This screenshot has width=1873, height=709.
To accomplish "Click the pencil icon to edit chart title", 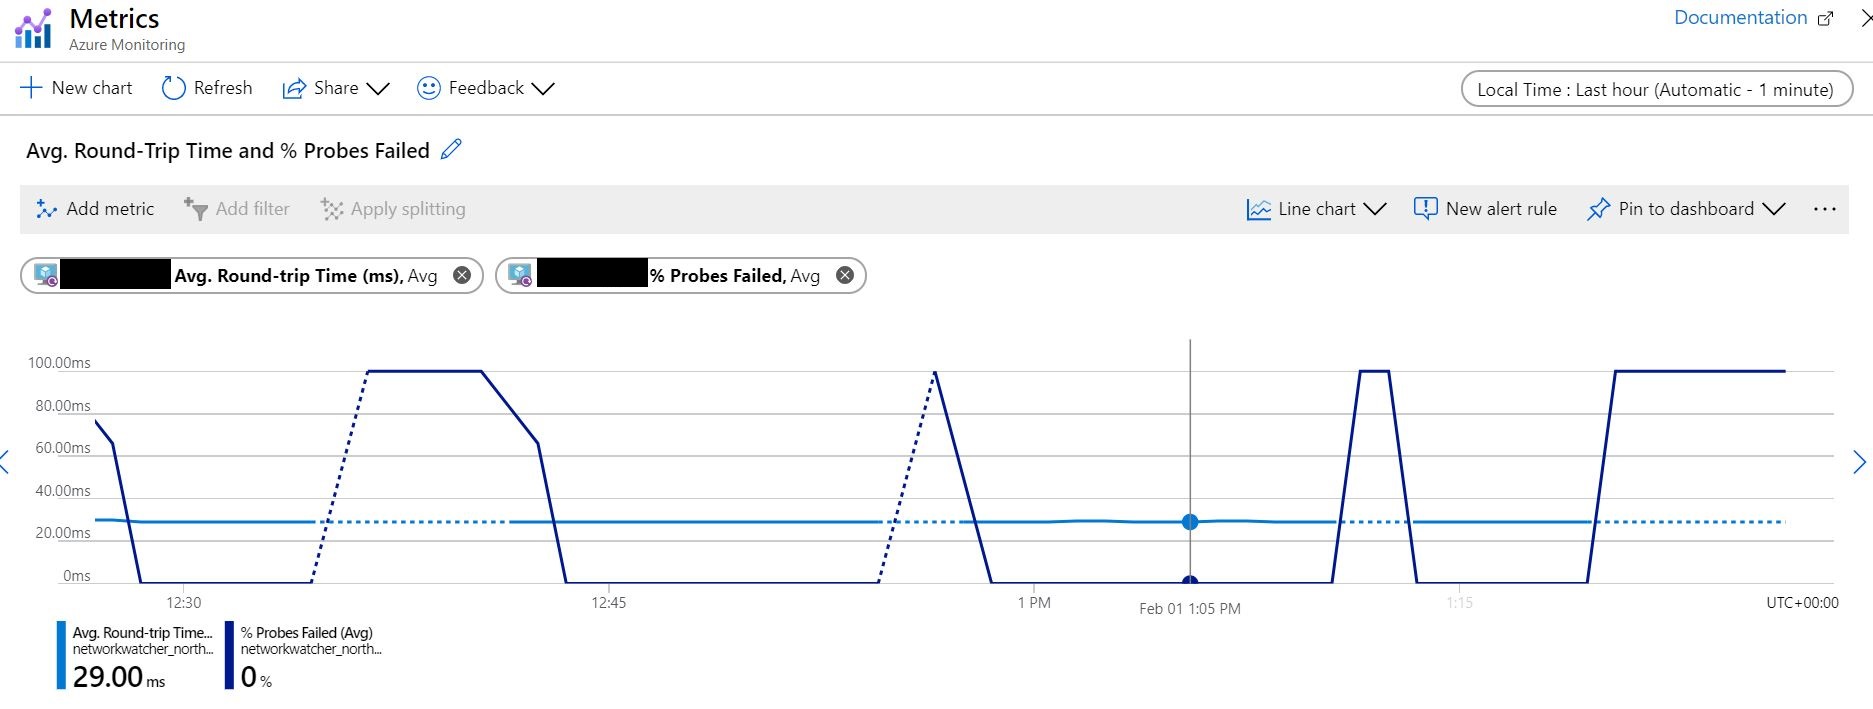I will click(x=451, y=149).
